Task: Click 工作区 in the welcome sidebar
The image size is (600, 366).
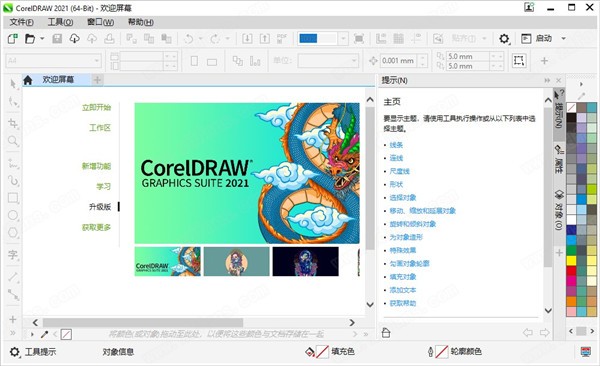Action: point(100,128)
